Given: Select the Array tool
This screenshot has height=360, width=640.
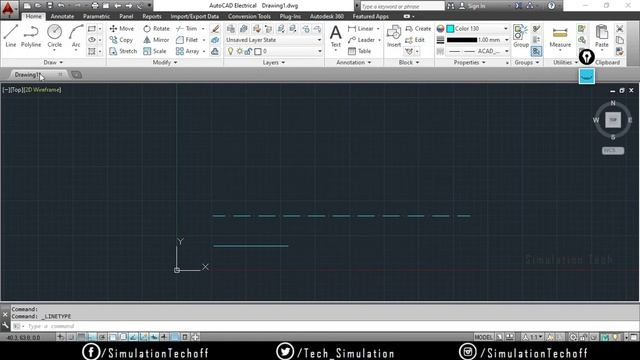Looking at the screenshot, I should coord(187,51).
